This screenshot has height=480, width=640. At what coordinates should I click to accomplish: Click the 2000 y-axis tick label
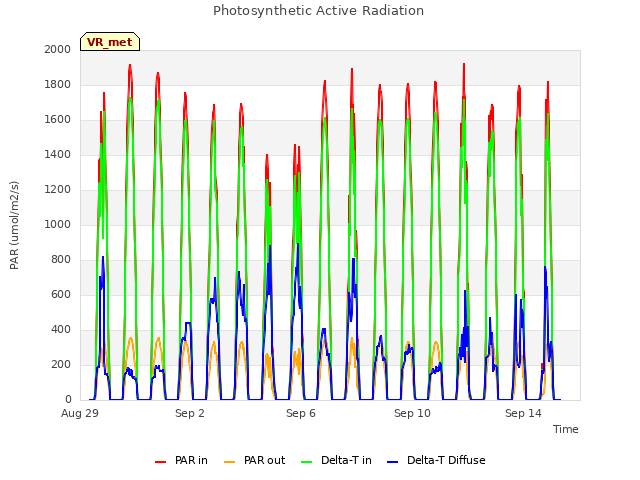coord(58,49)
